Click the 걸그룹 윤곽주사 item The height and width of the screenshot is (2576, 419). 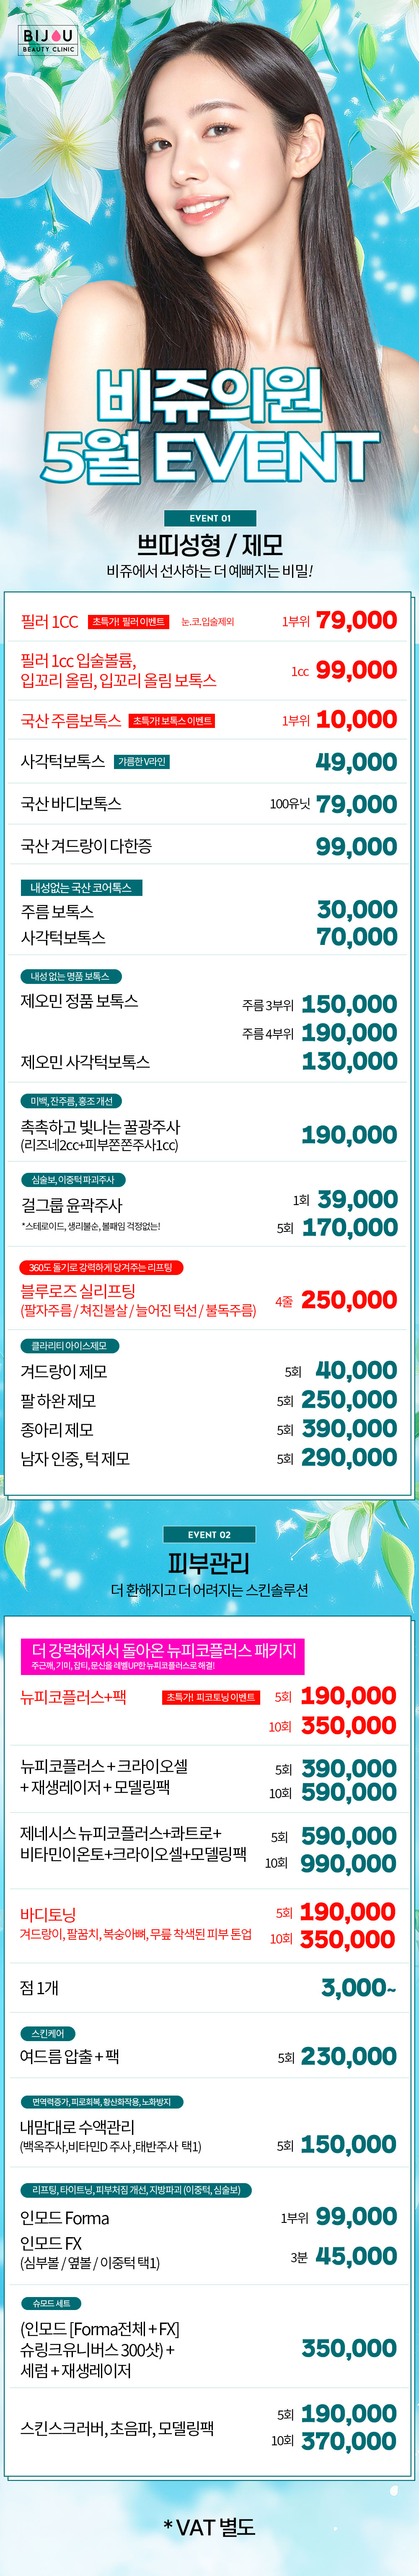72,1205
